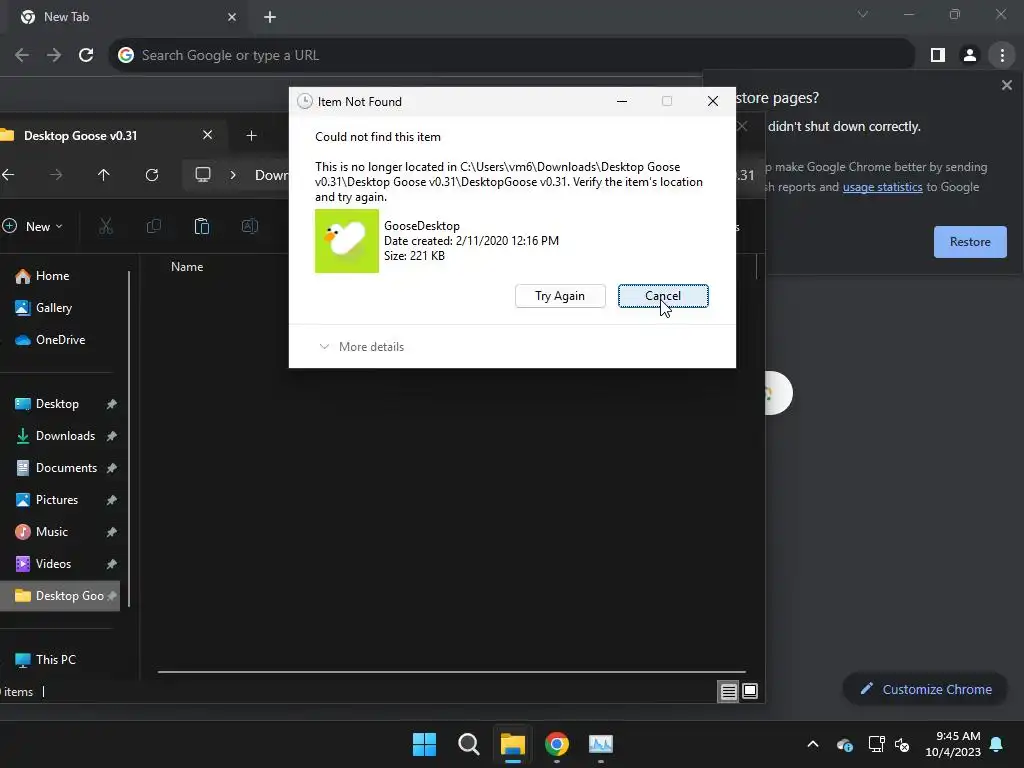Click Chrome address bar search field
Image resolution: width=1024 pixels, height=768 pixels.
pos(511,55)
